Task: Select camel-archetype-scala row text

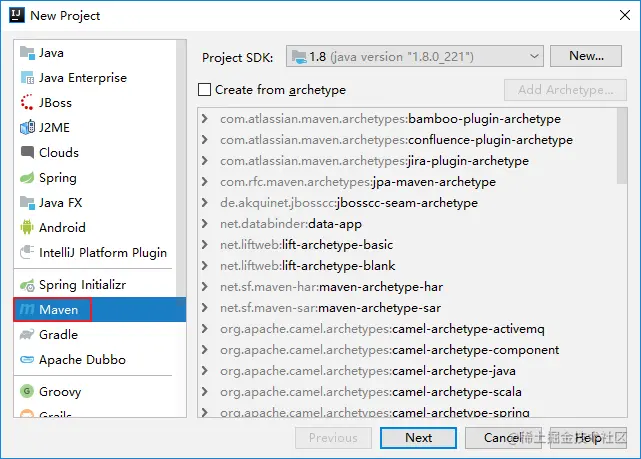Action: [371, 392]
